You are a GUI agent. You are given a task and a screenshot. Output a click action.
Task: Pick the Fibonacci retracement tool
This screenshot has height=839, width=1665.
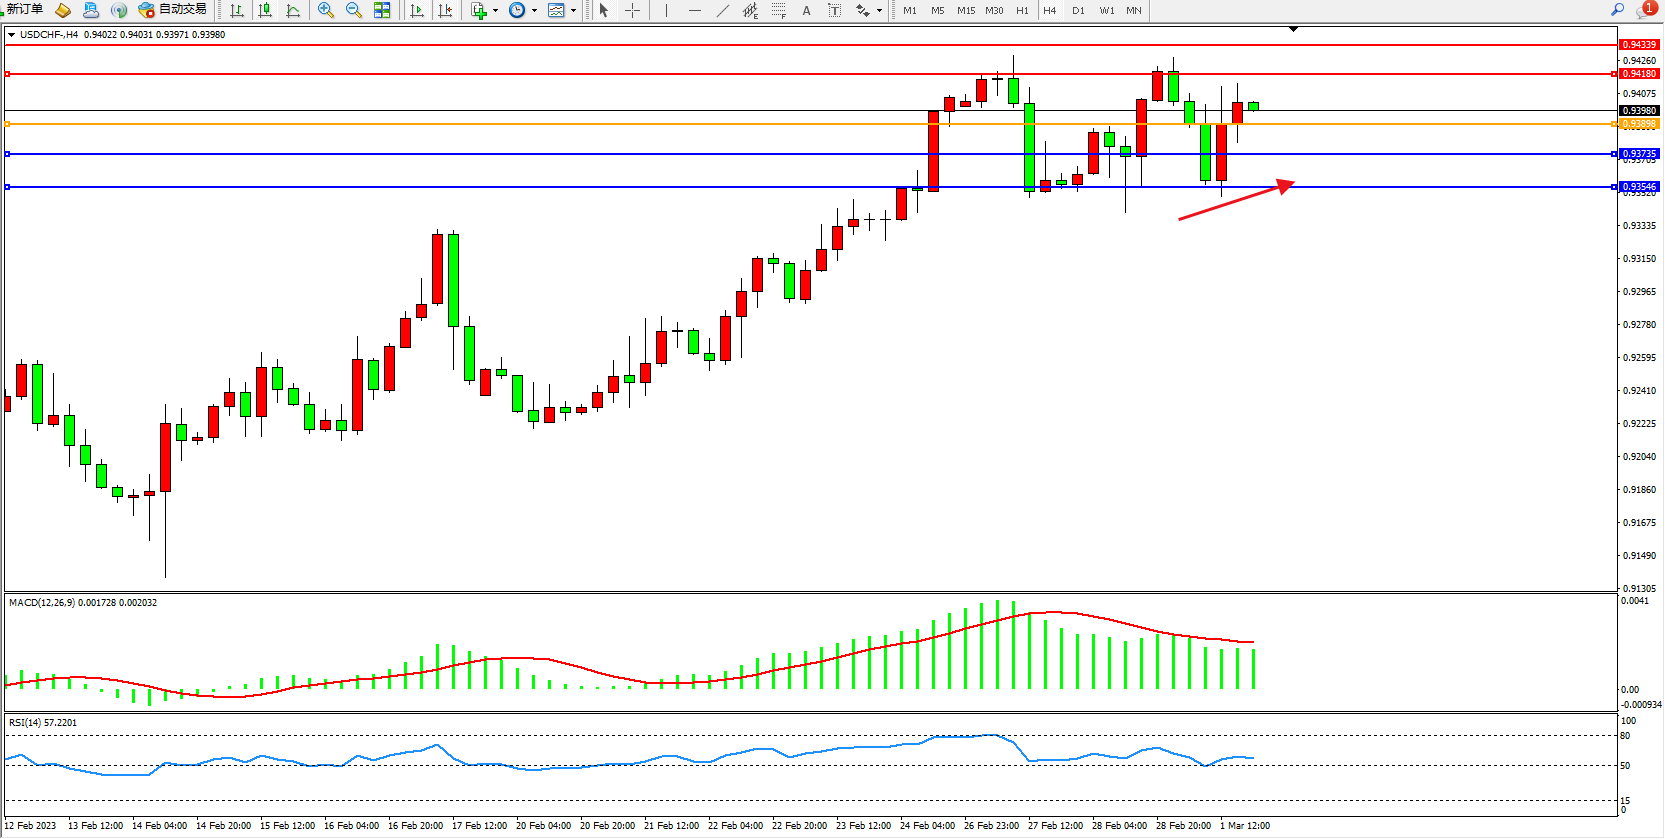pyautogui.click(x=778, y=10)
